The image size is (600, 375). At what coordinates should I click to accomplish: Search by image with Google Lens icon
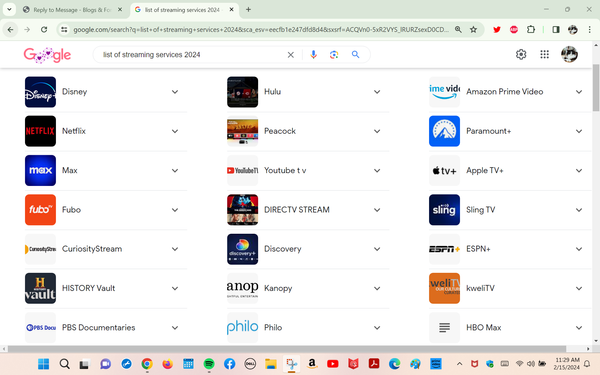pyautogui.click(x=334, y=55)
